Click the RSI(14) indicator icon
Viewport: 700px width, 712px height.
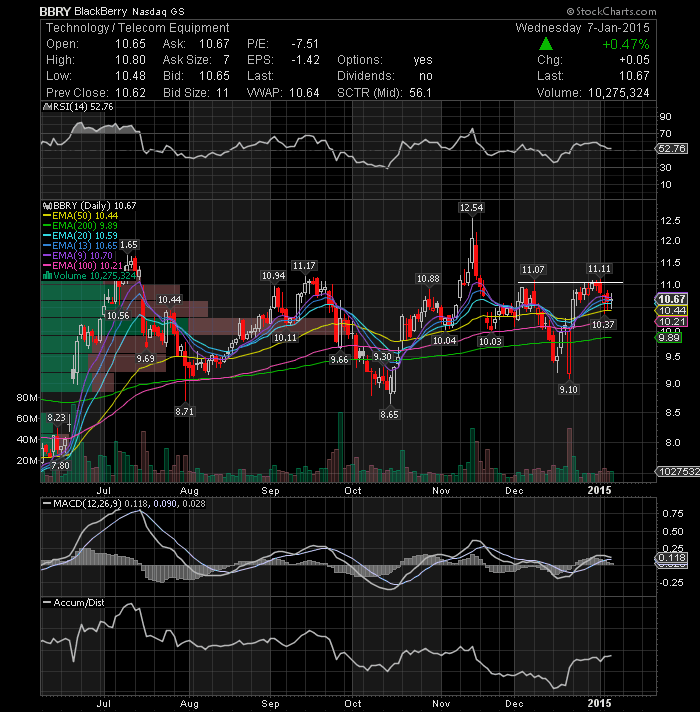coord(45,107)
